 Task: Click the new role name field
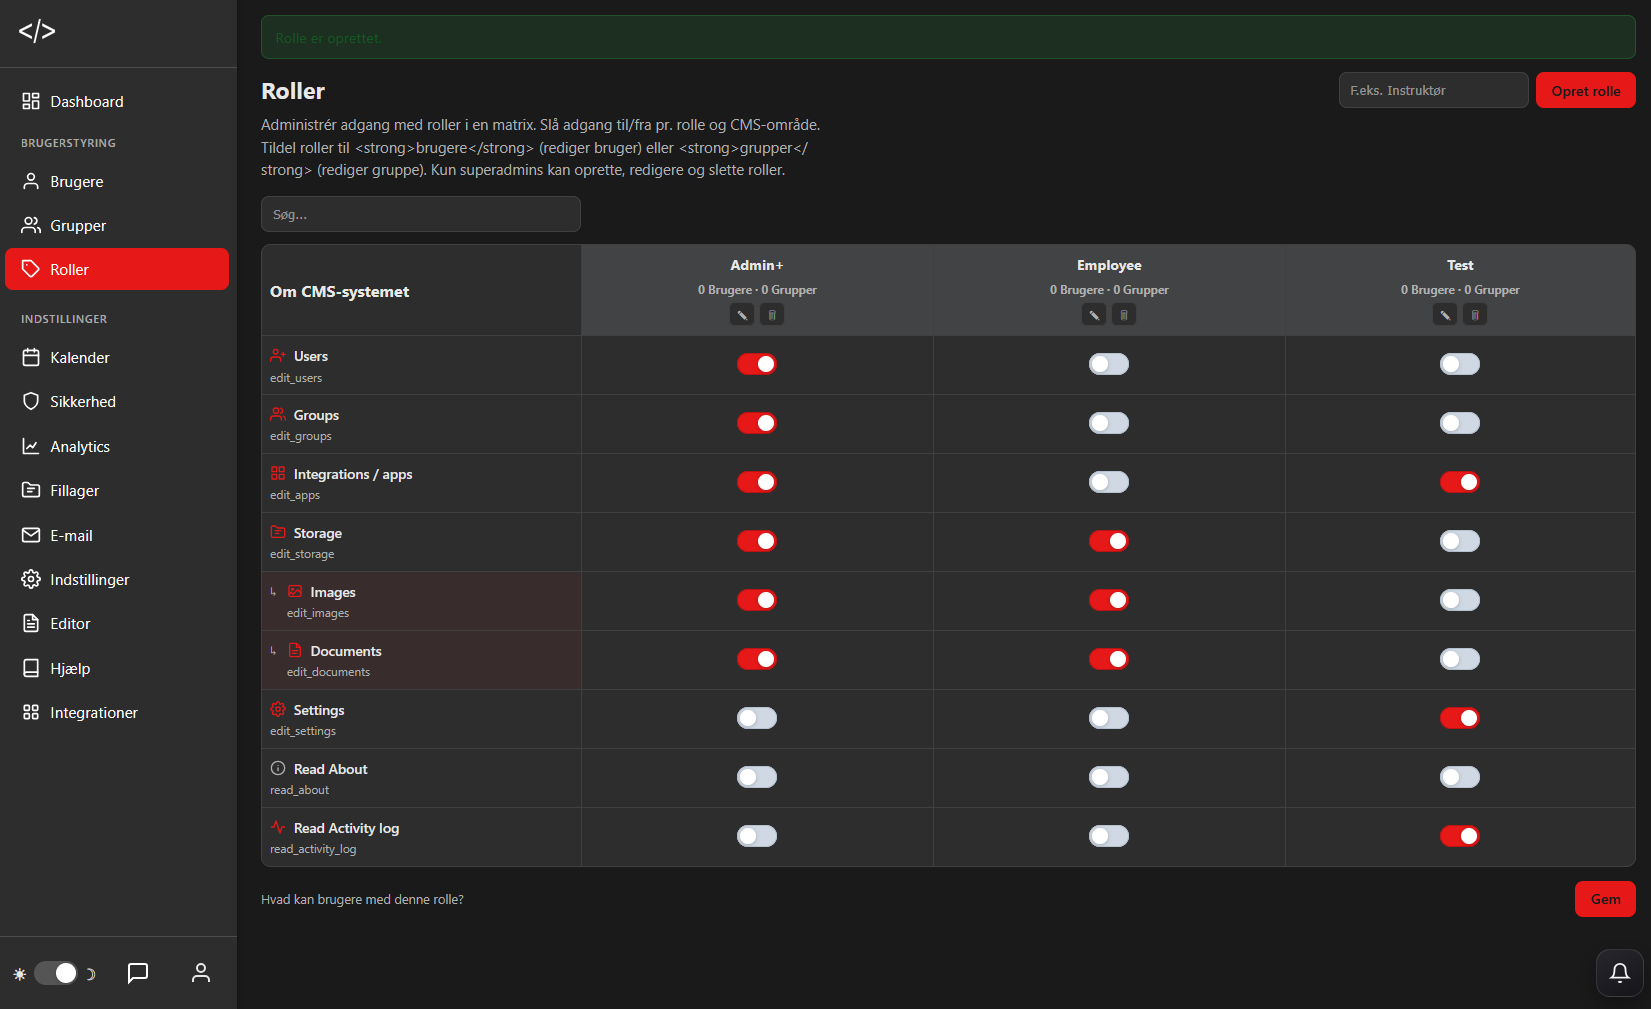[x=1433, y=90]
